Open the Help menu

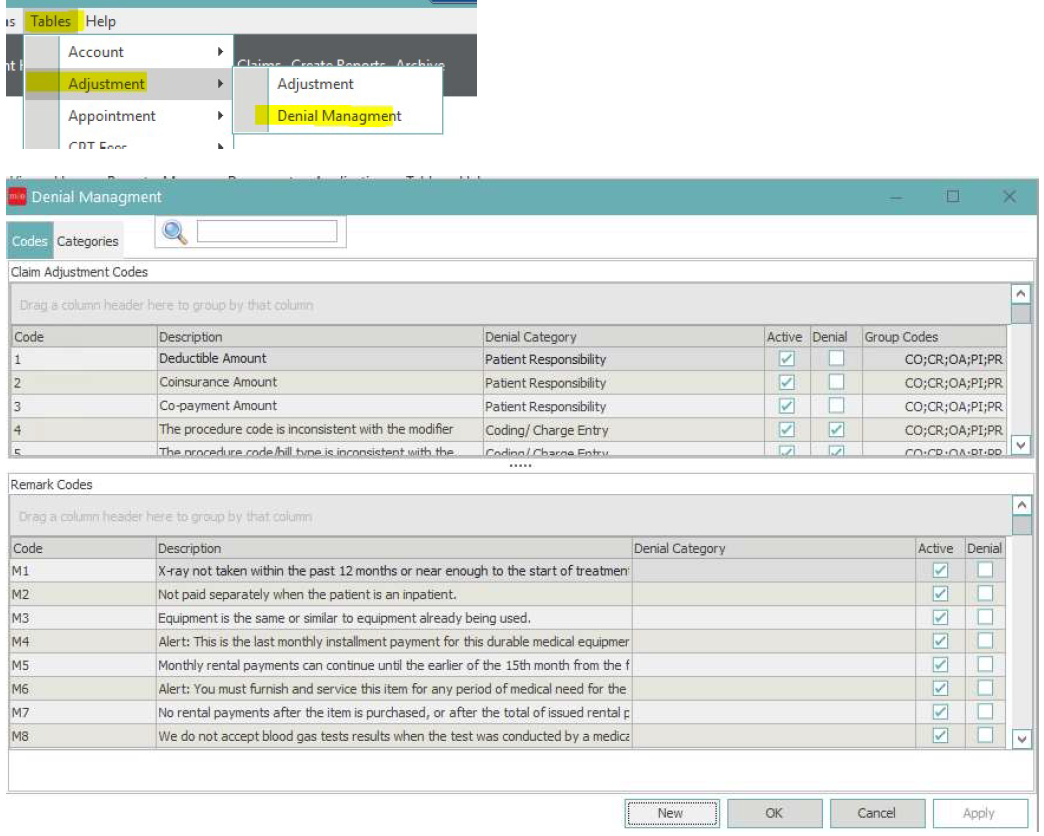pyautogui.click(x=100, y=21)
